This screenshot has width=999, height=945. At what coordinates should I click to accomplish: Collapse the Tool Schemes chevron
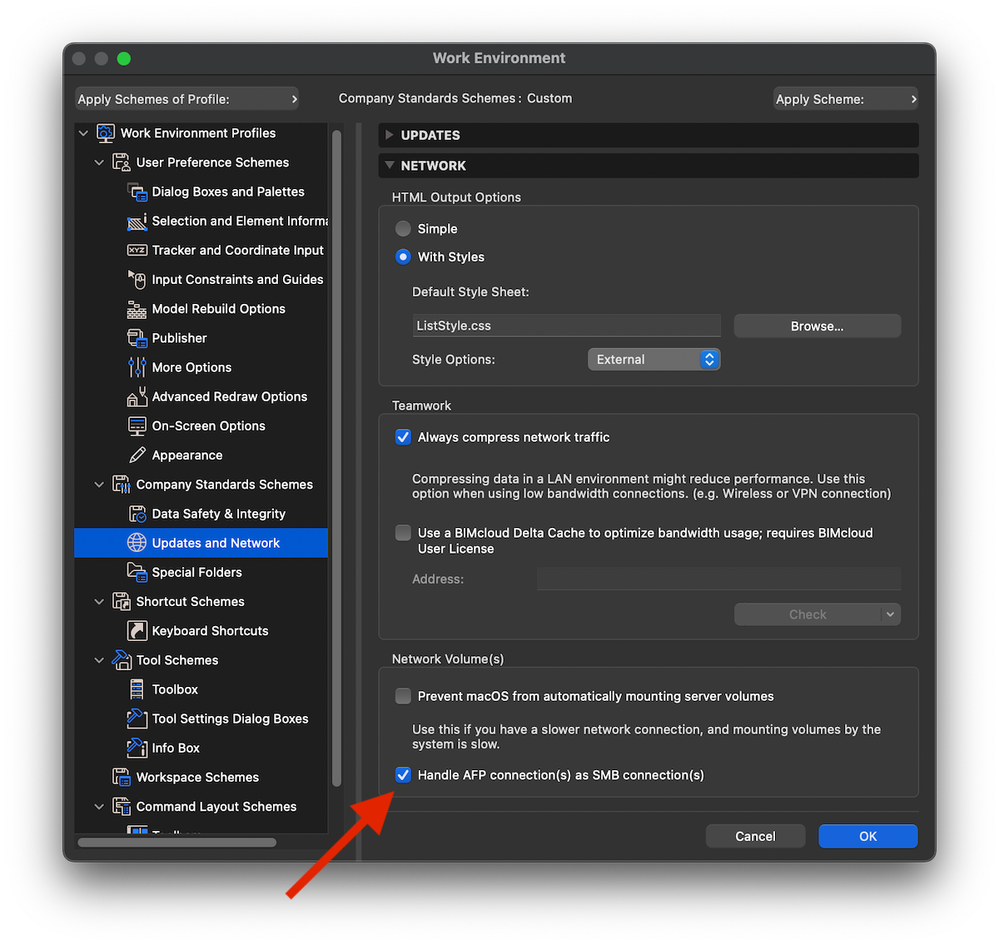click(x=99, y=660)
